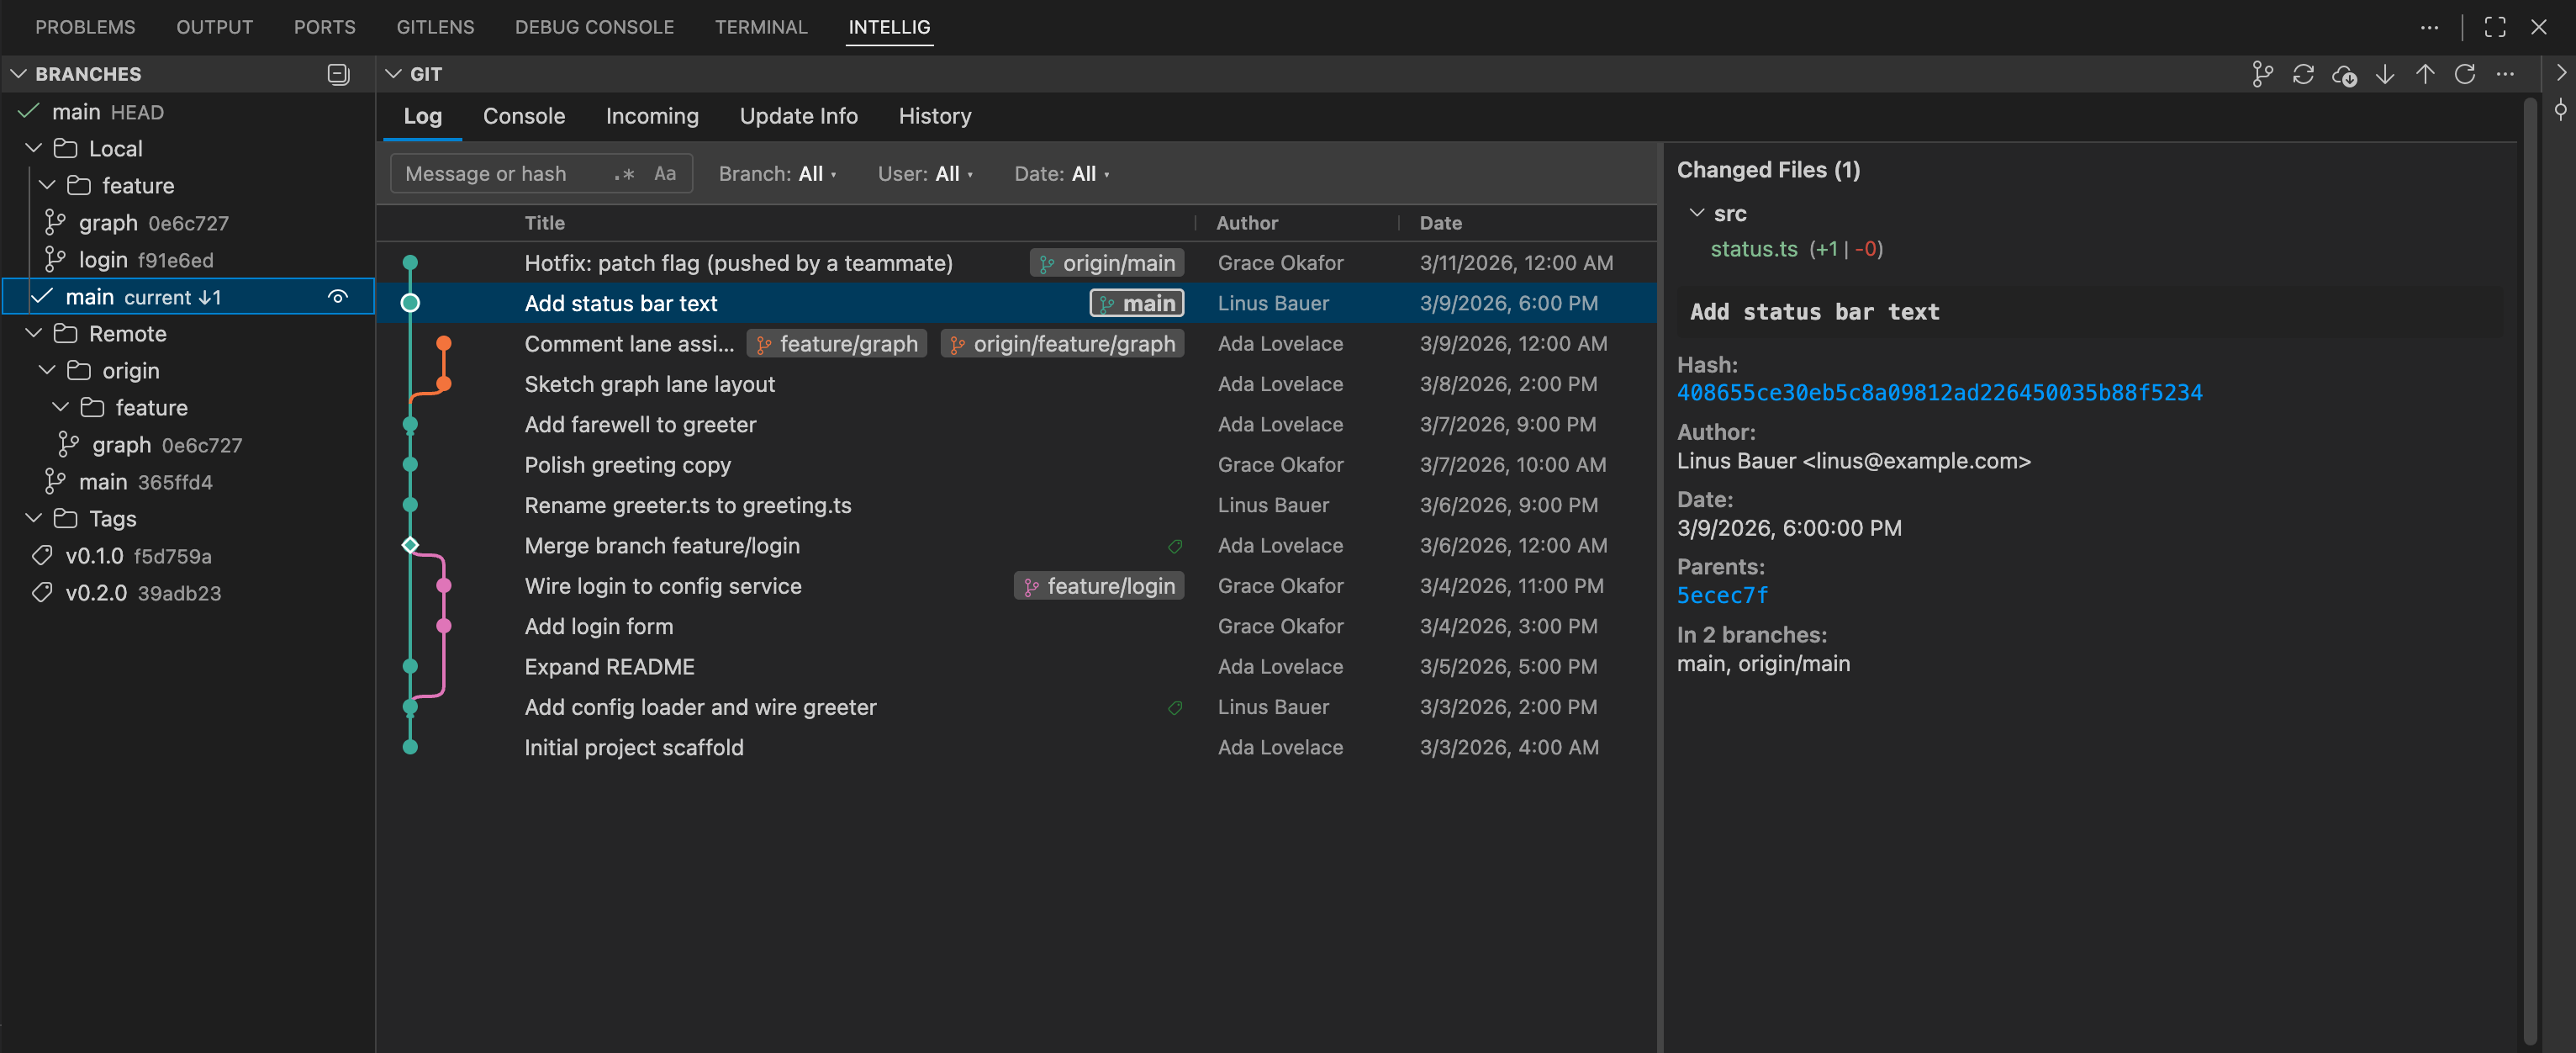Select the remote main branch 365ffd4

pos(188,482)
